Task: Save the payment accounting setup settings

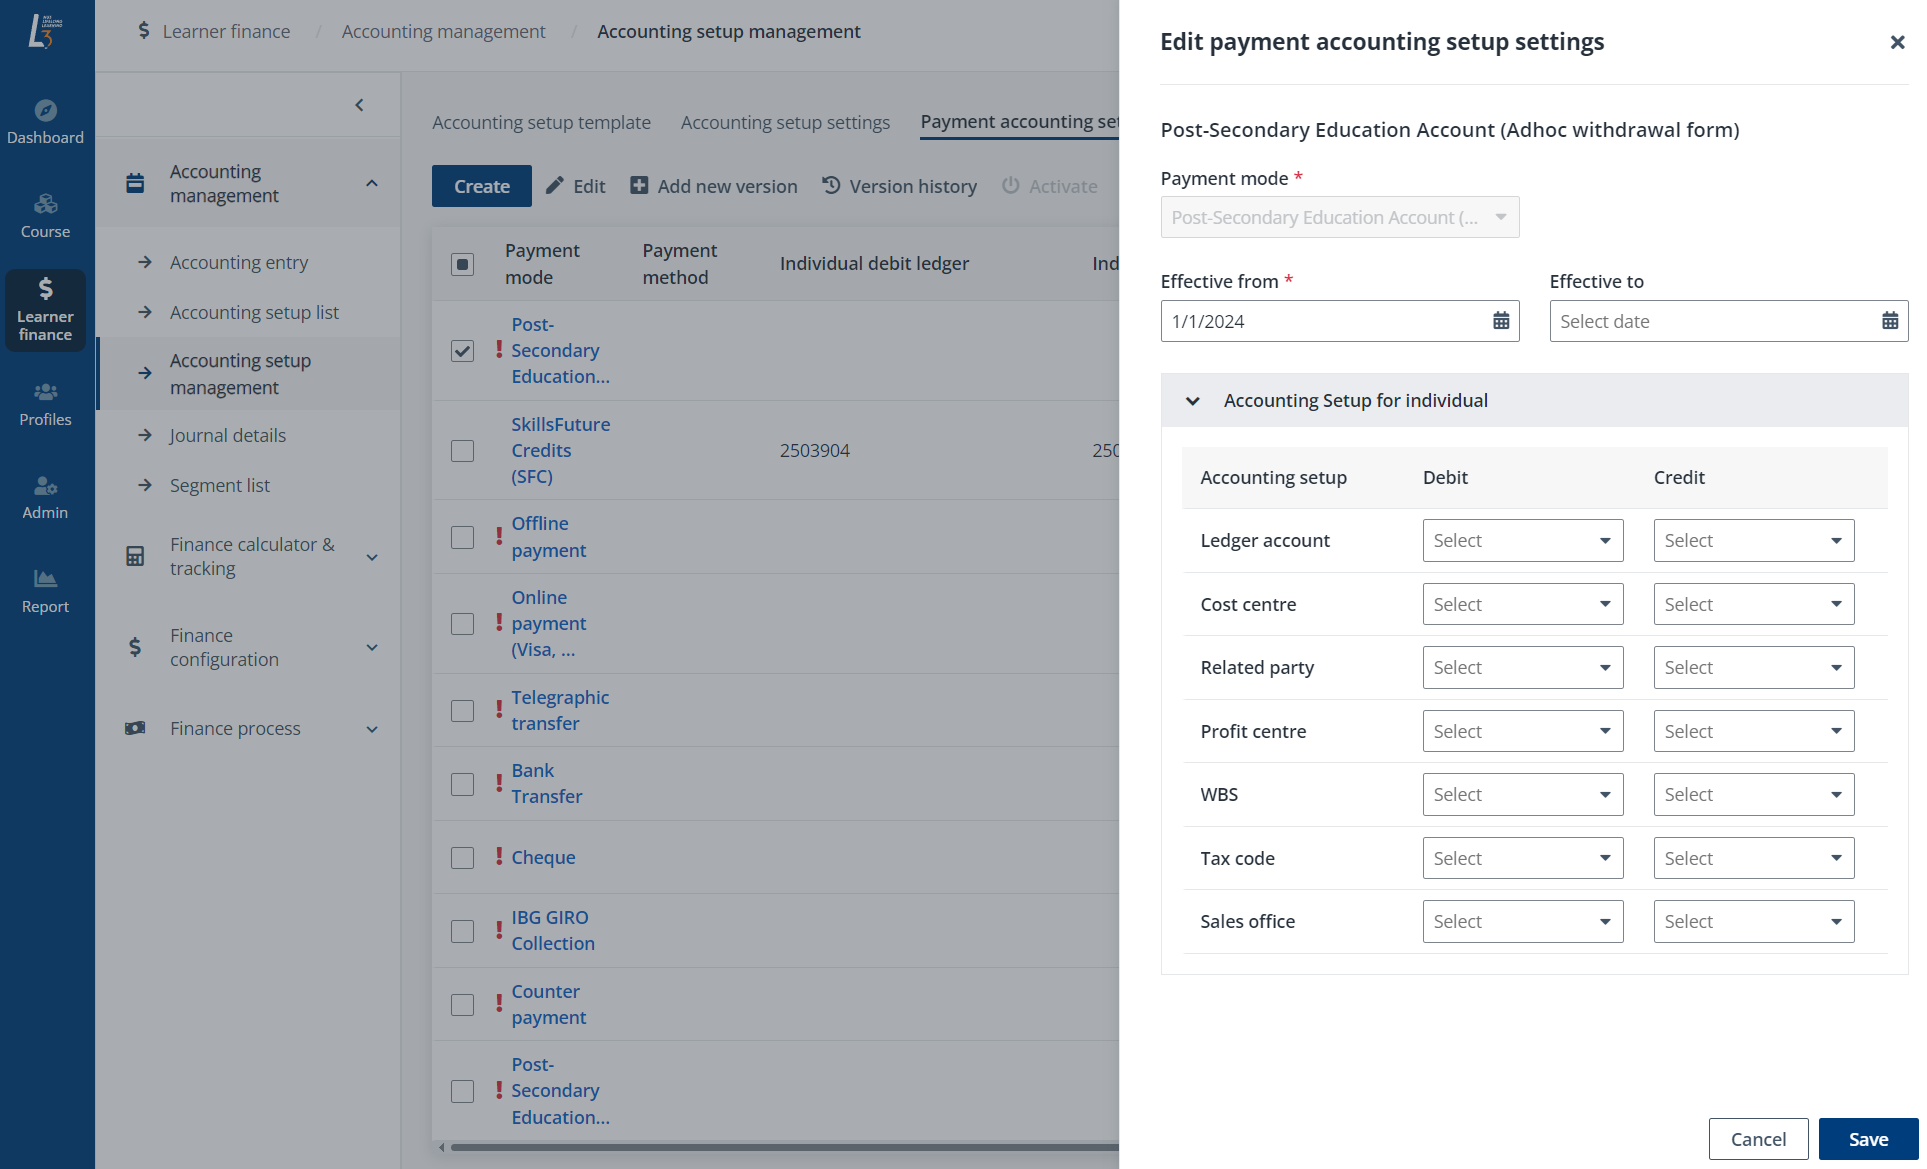Action: click(1868, 1139)
